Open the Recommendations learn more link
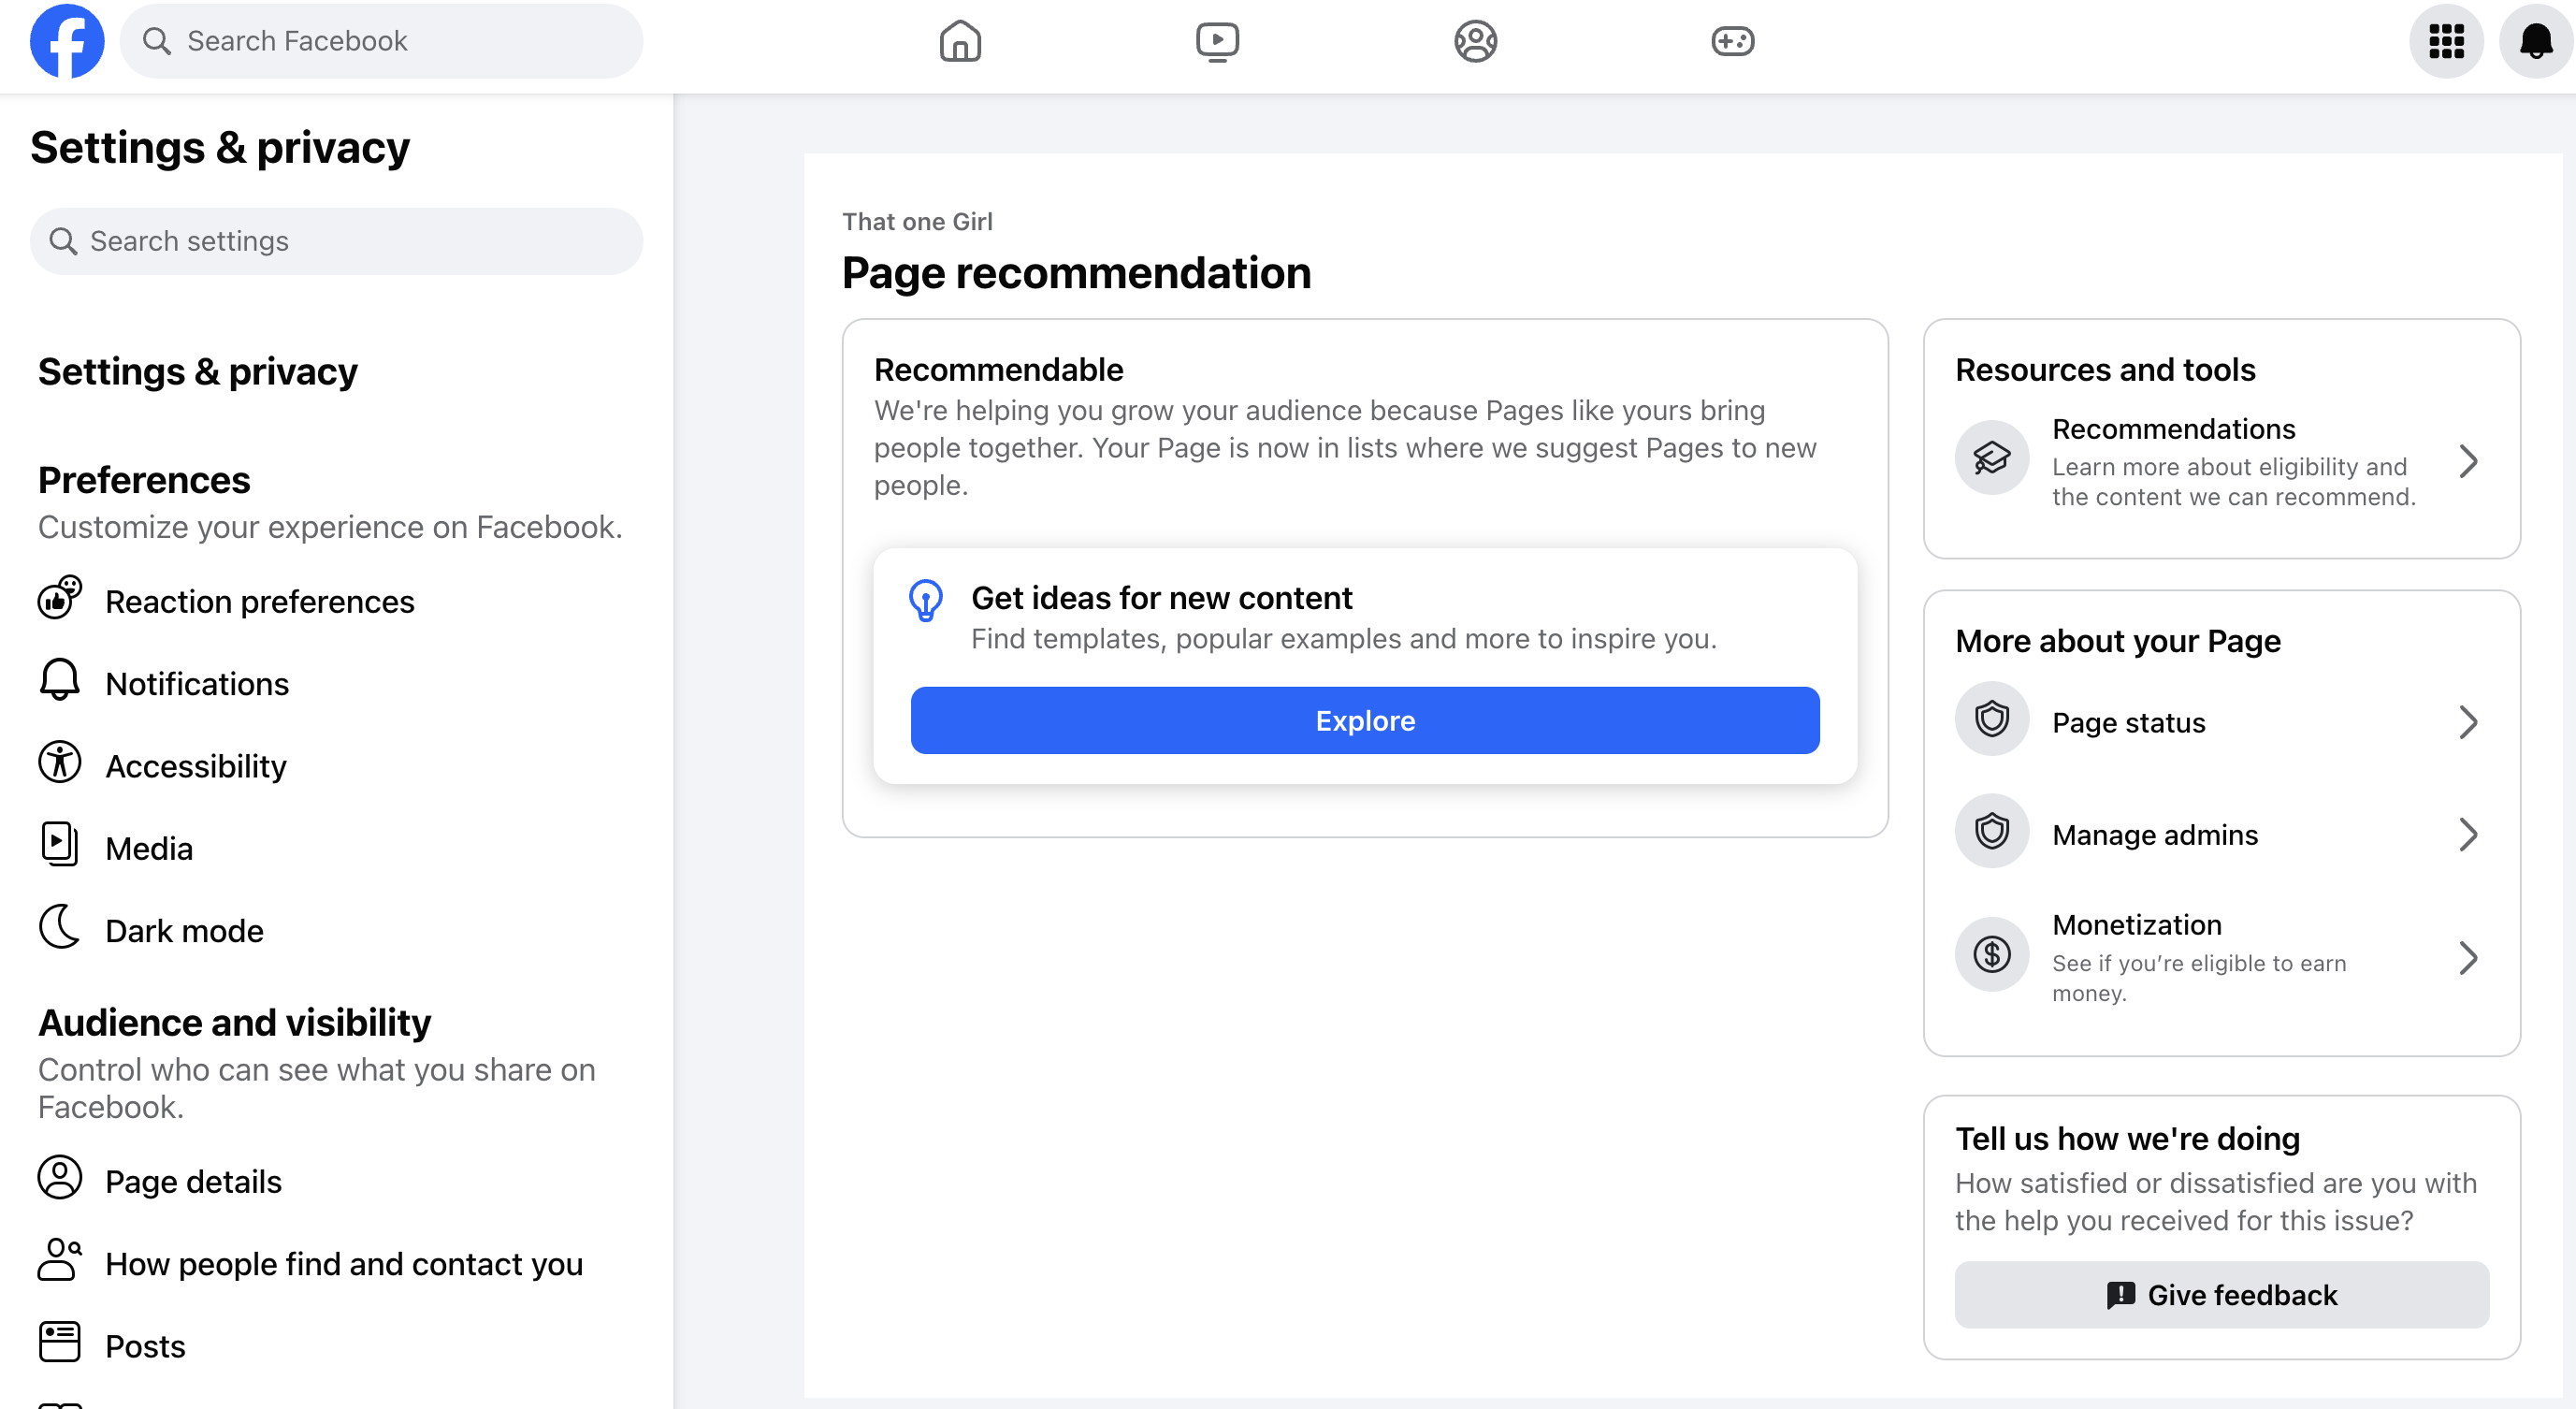This screenshot has width=2576, height=1409. [x=2222, y=461]
